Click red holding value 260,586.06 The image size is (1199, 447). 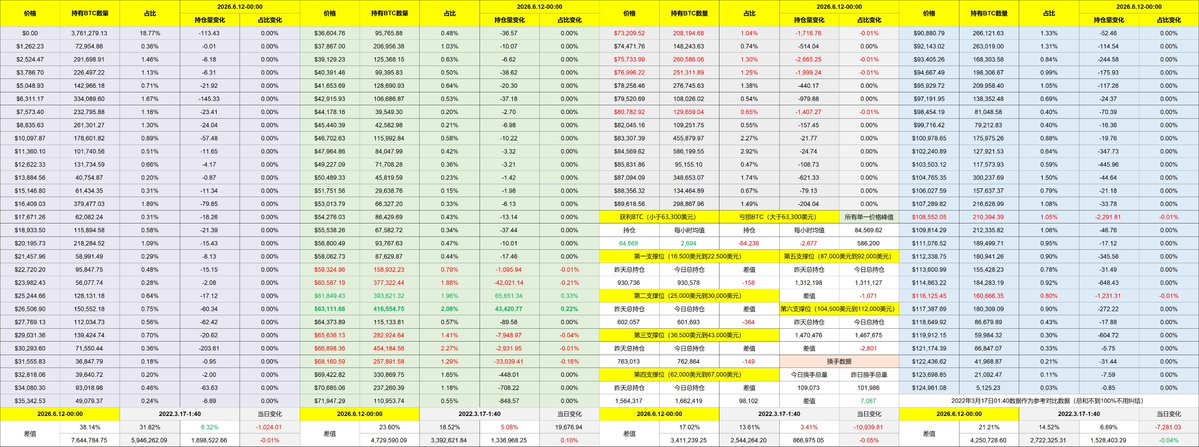[689, 59]
